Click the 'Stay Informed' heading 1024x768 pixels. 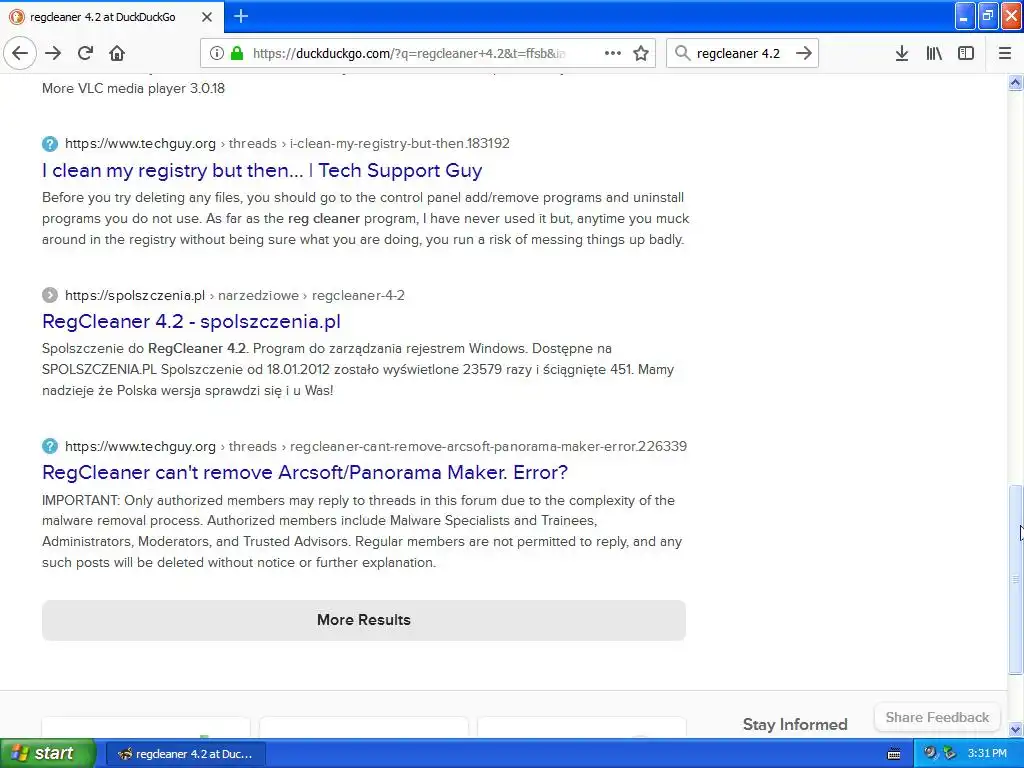795,724
